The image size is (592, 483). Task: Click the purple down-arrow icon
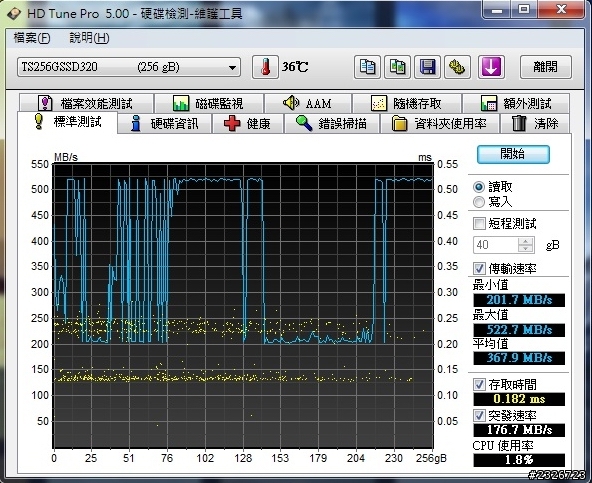tap(491, 67)
